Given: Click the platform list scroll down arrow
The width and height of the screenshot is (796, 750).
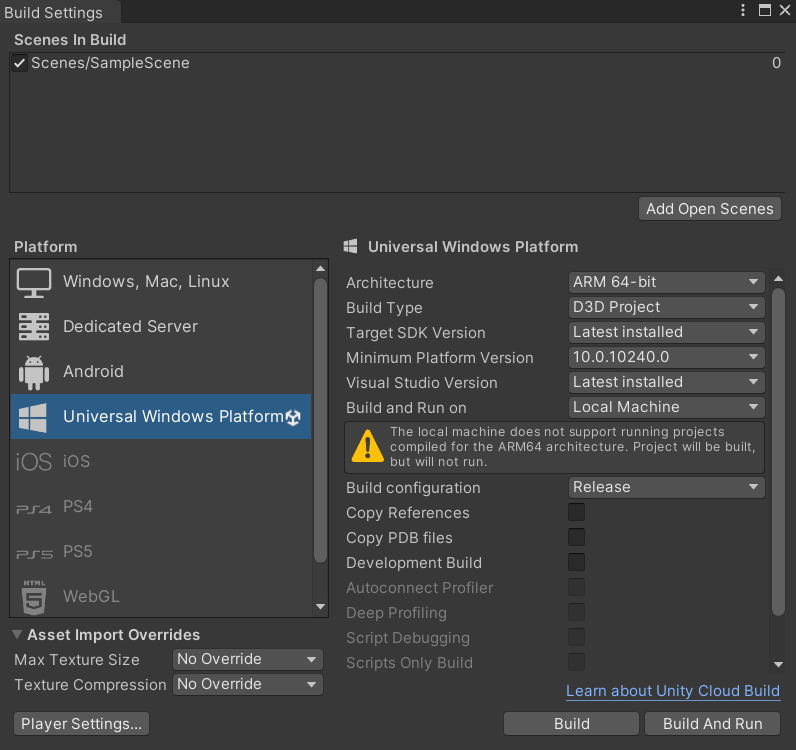Looking at the screenshot, I should [x=320, y=607].
